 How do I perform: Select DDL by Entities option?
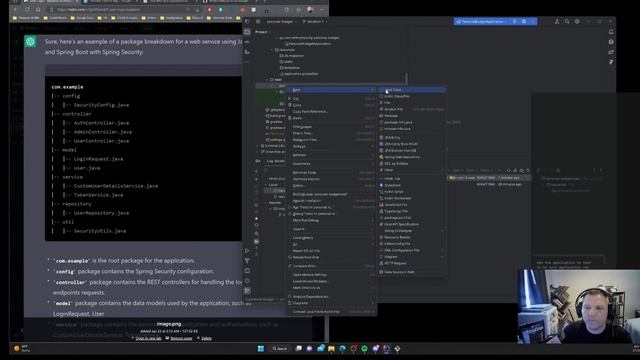[x=411, y=164]
